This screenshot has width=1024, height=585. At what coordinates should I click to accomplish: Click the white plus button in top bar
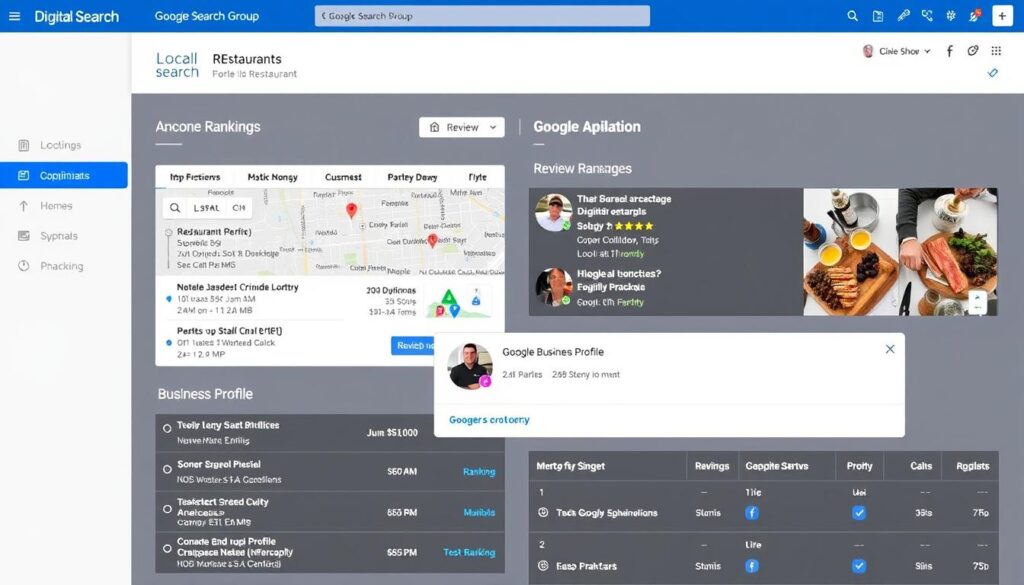pos(1002,16)
